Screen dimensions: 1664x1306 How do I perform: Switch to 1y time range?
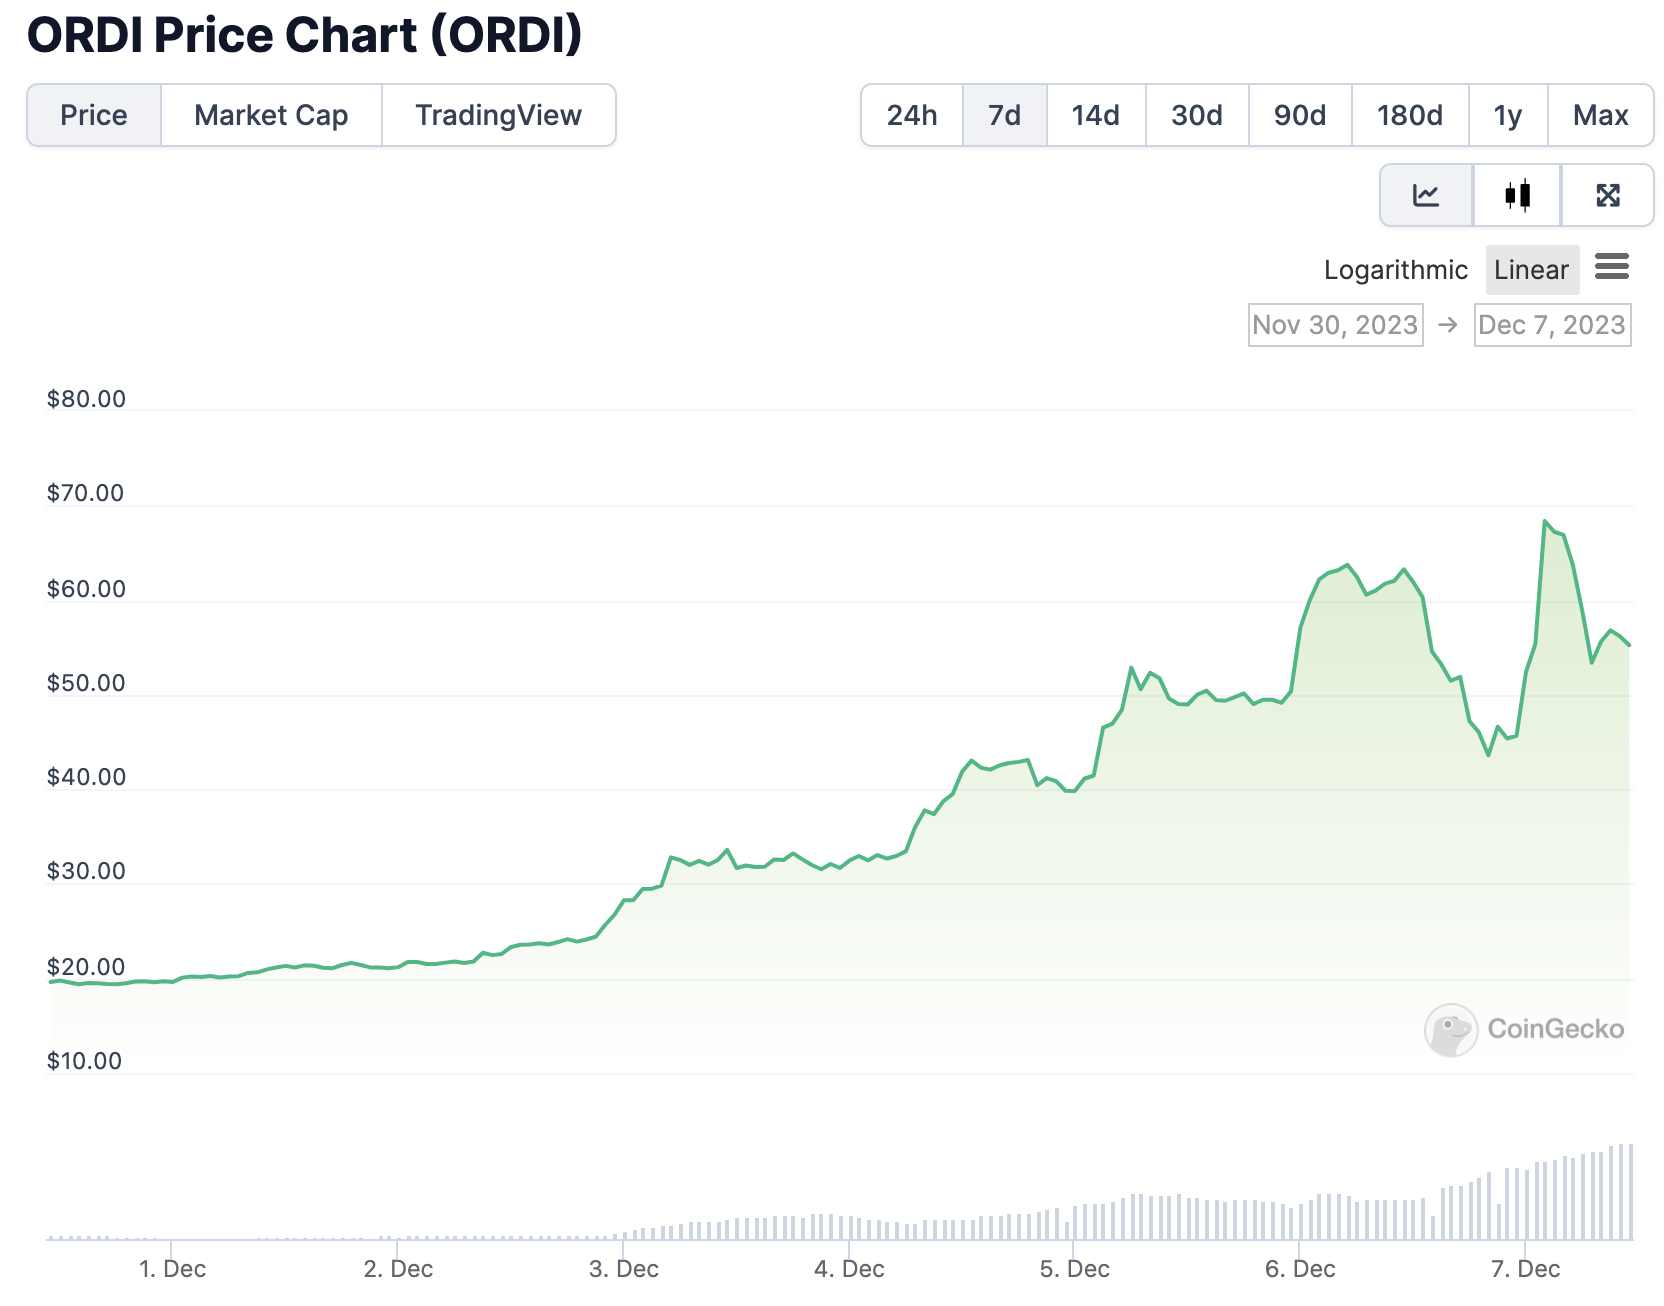[1507, 116]
